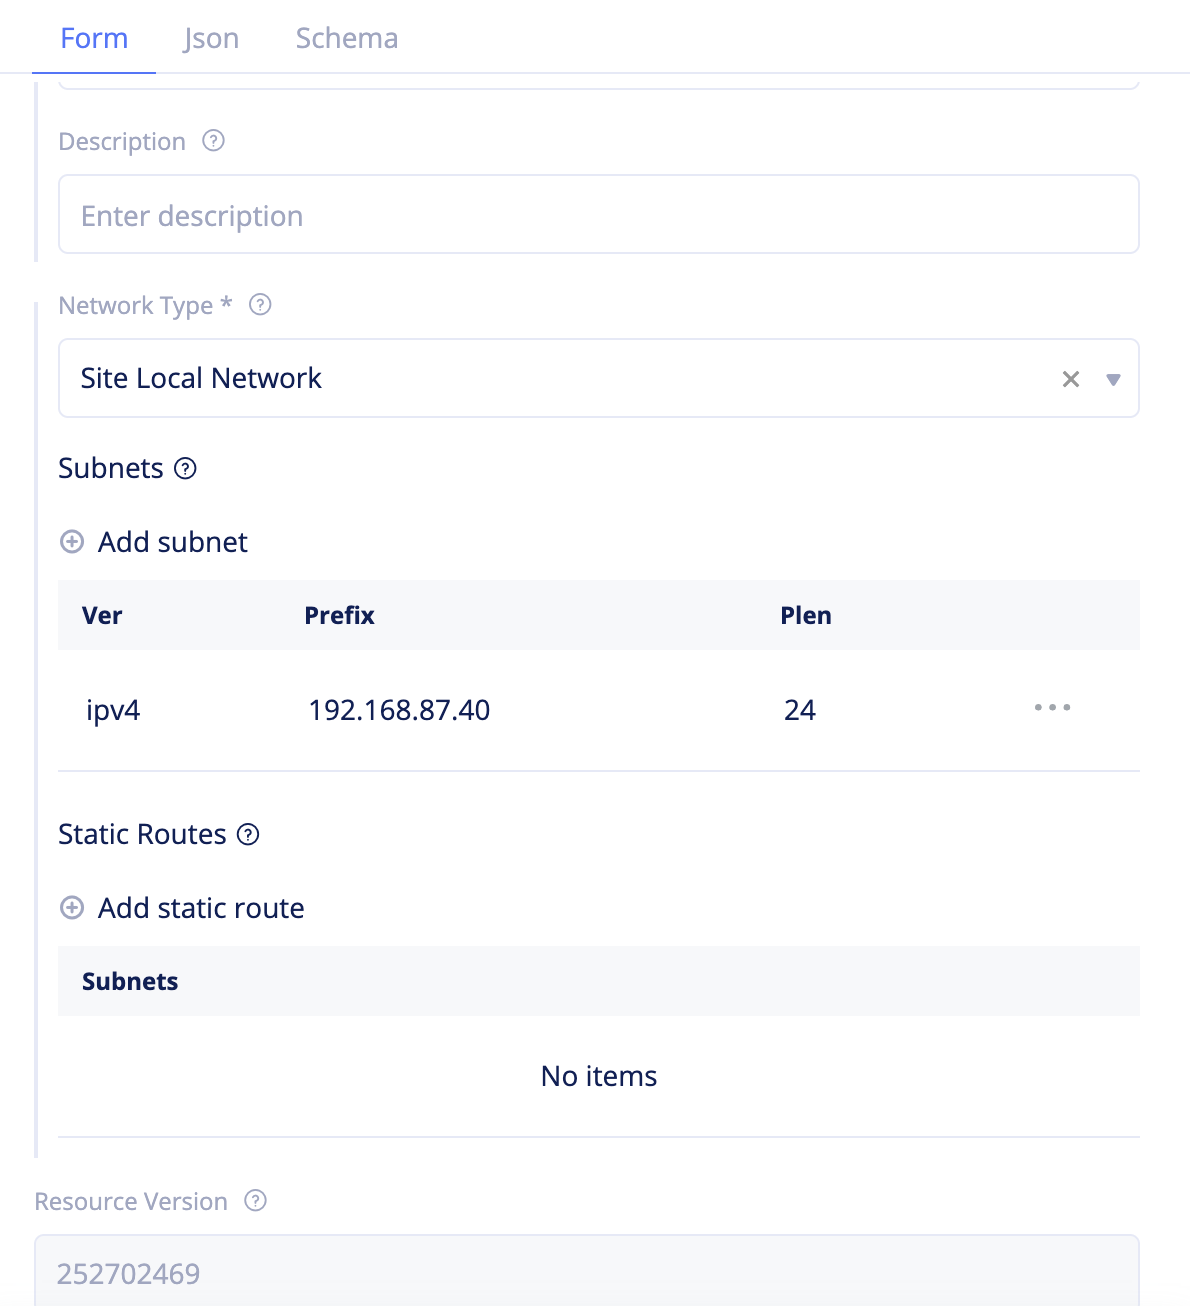1190x1306 pixels.
Task: Focus the Enter description input field
Action: coord(598,215)
